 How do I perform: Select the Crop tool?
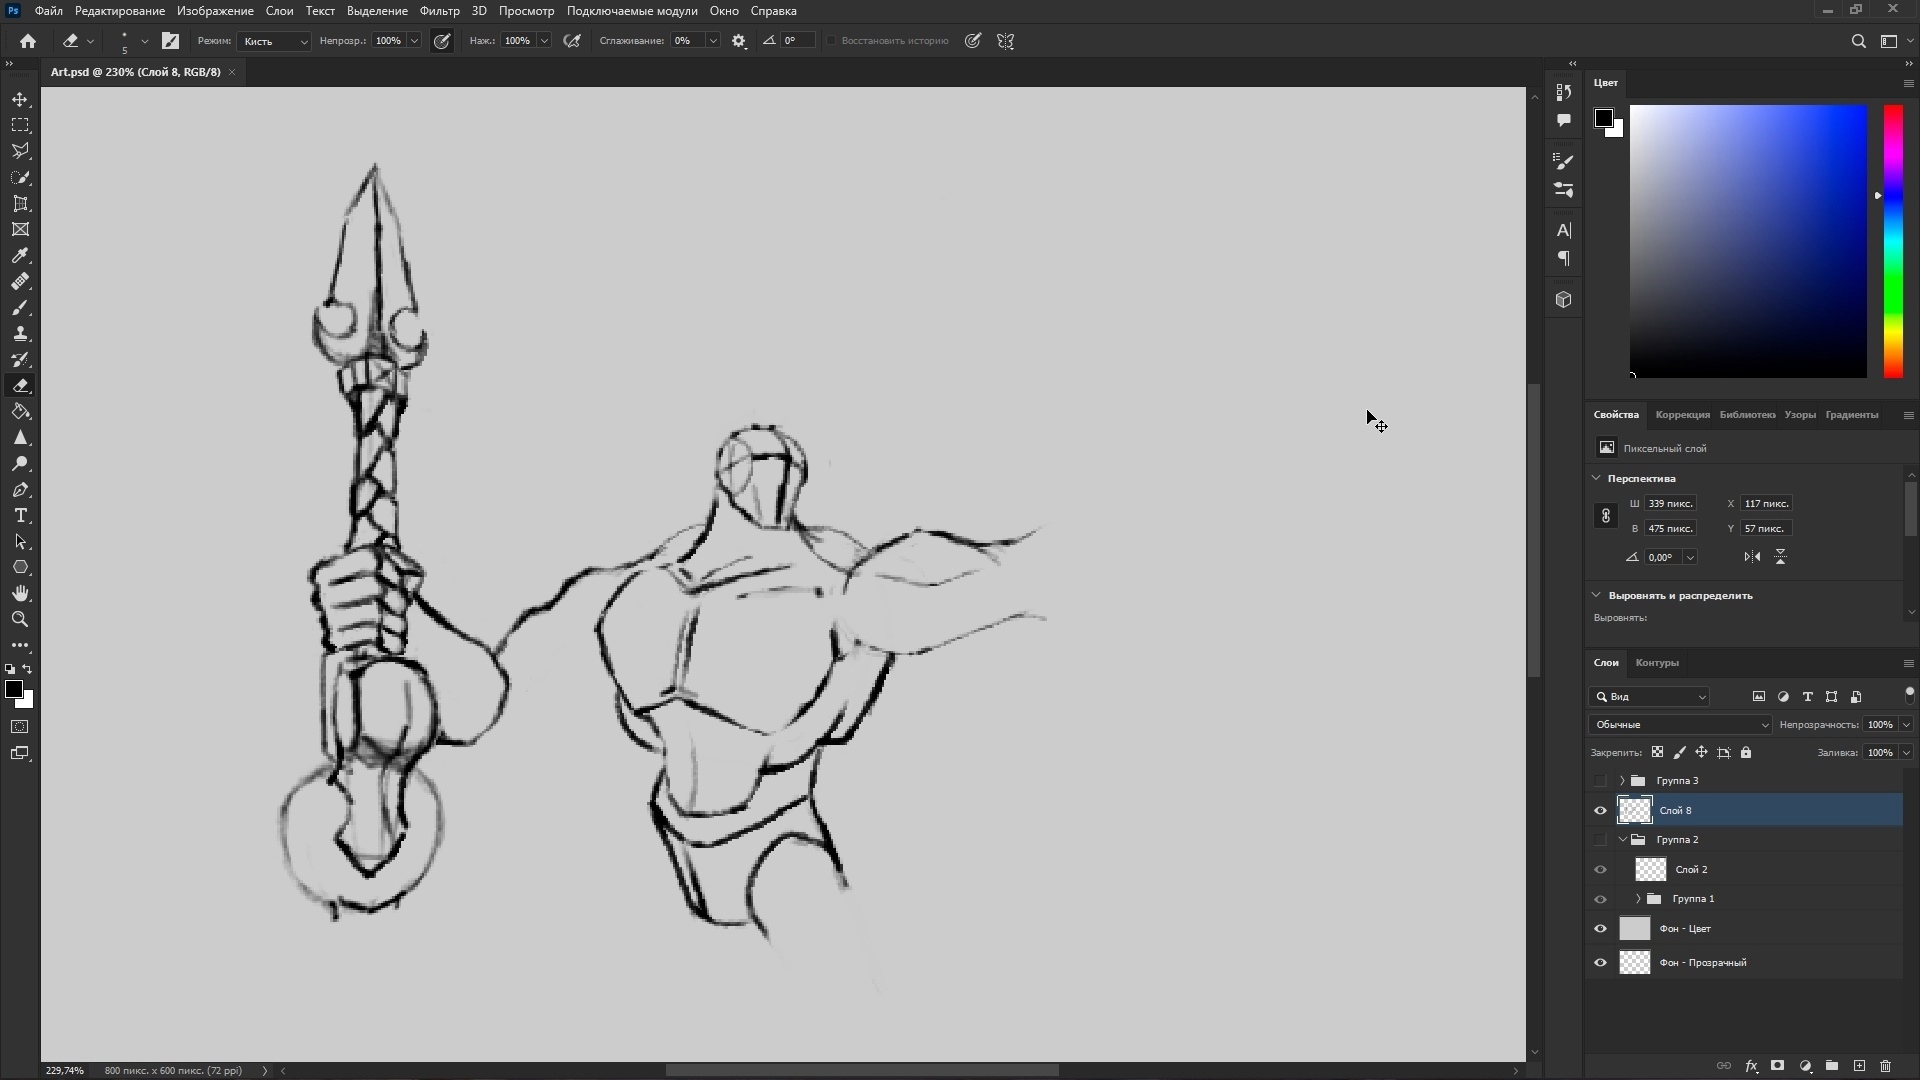coord(20,203)
